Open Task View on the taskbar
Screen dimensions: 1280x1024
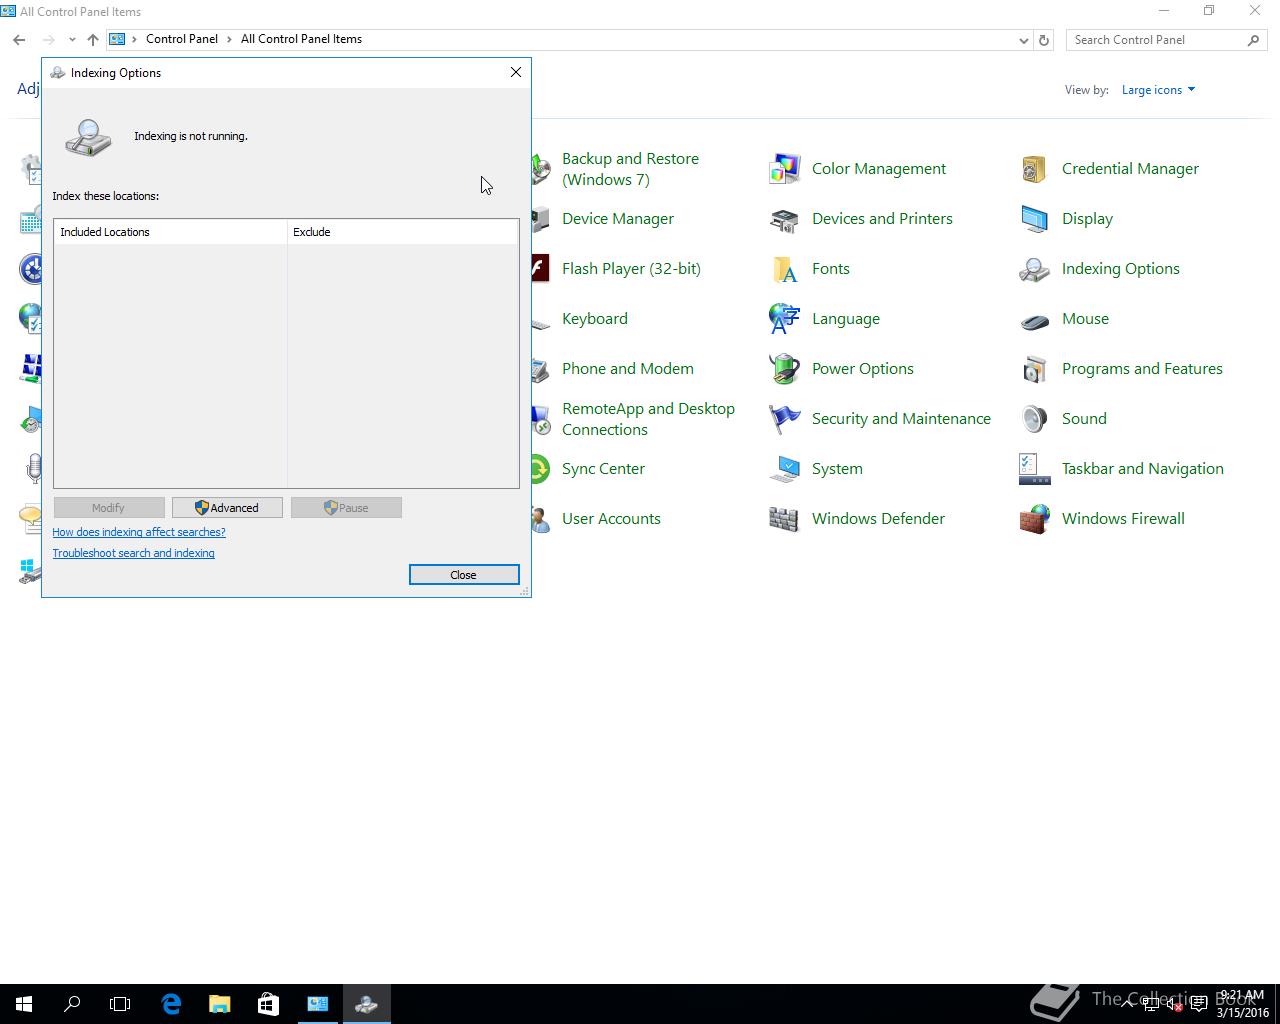120,1004
